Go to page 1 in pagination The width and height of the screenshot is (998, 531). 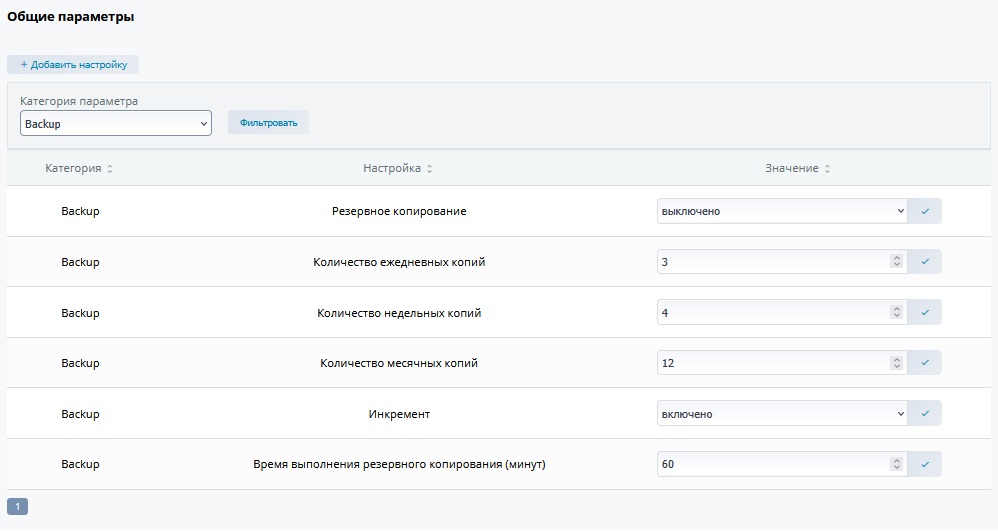tap(17, 506)
